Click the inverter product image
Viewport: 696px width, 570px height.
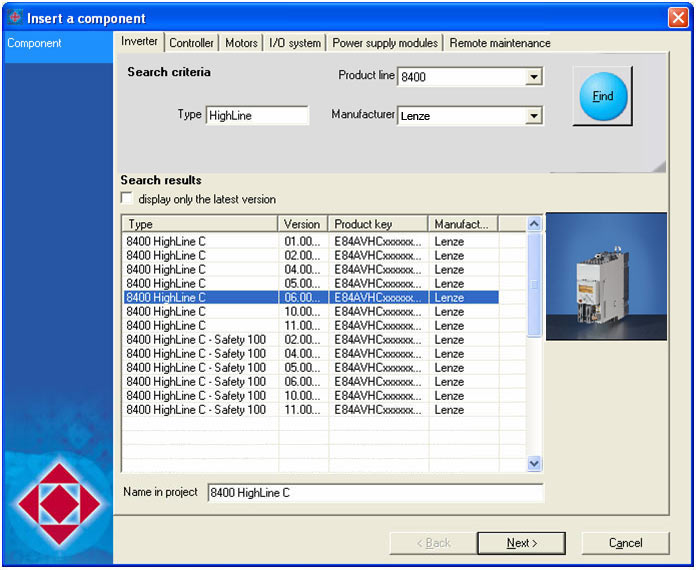[606, 276]
